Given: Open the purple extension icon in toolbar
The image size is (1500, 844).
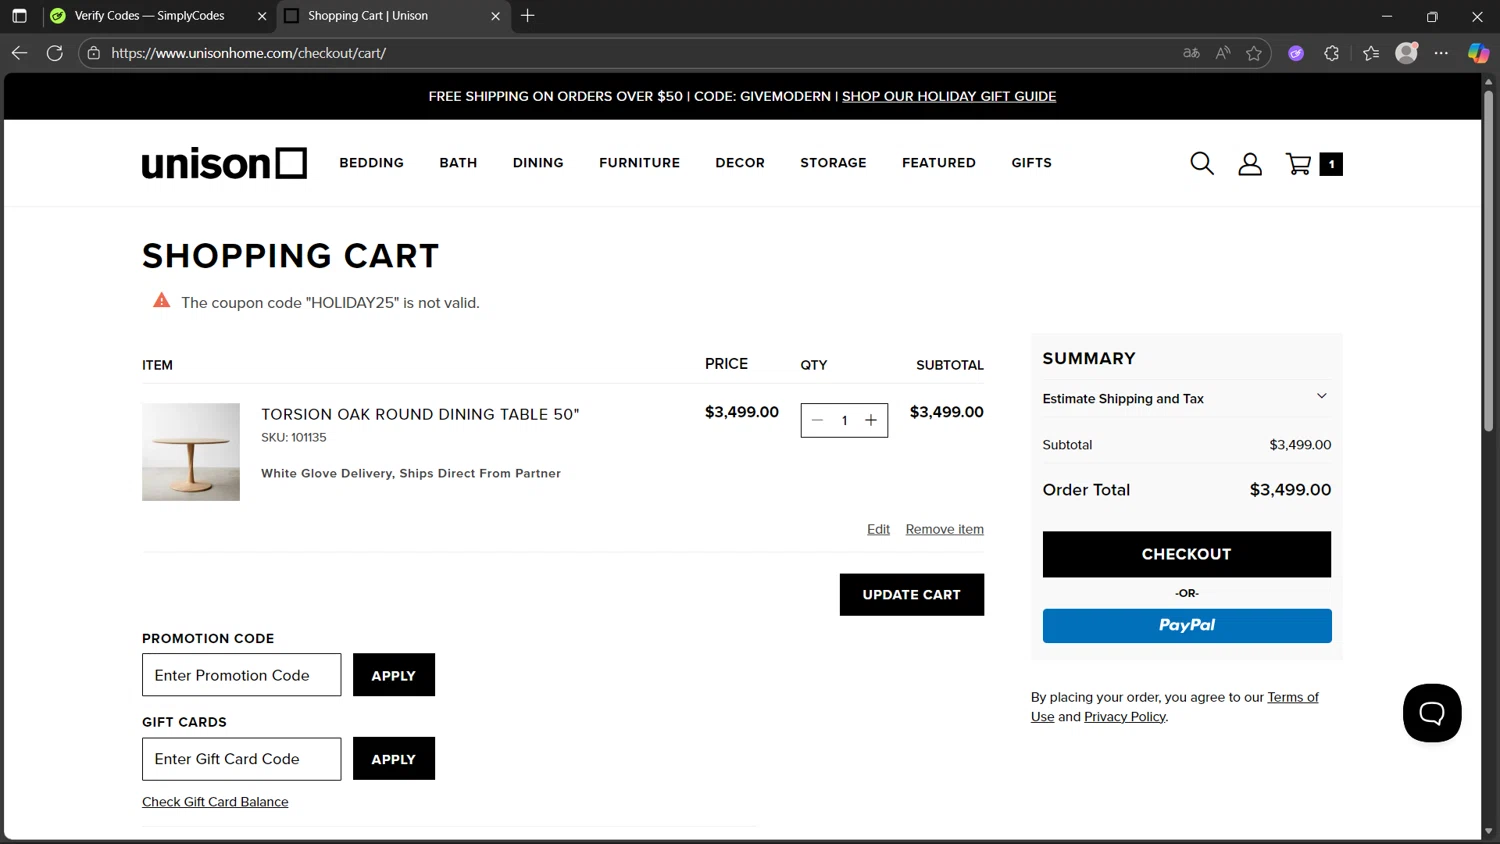Looking at the screenshot, I should tap(1296, 53).
